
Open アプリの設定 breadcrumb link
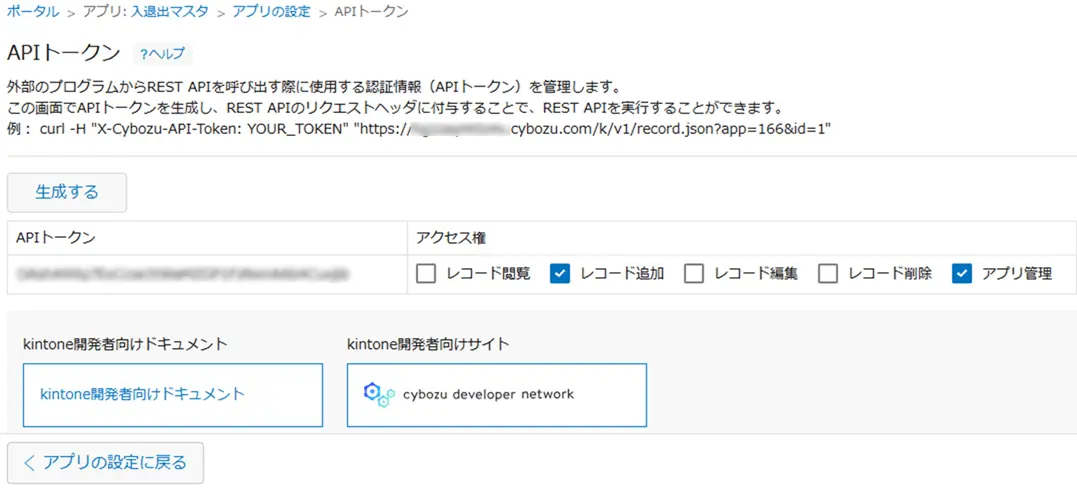click(271, 12)
